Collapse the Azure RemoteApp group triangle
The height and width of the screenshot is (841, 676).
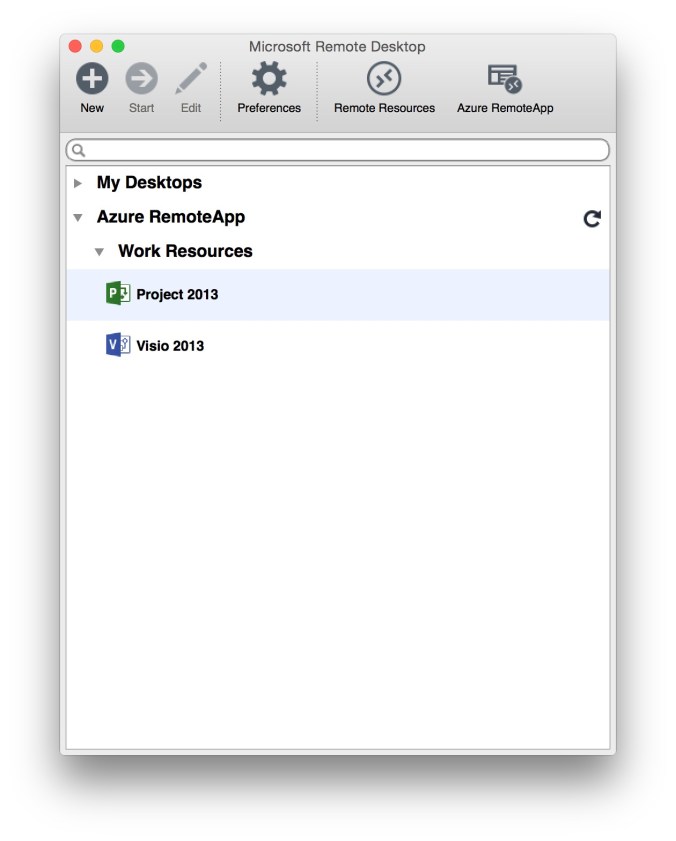(x=78, y=218)
